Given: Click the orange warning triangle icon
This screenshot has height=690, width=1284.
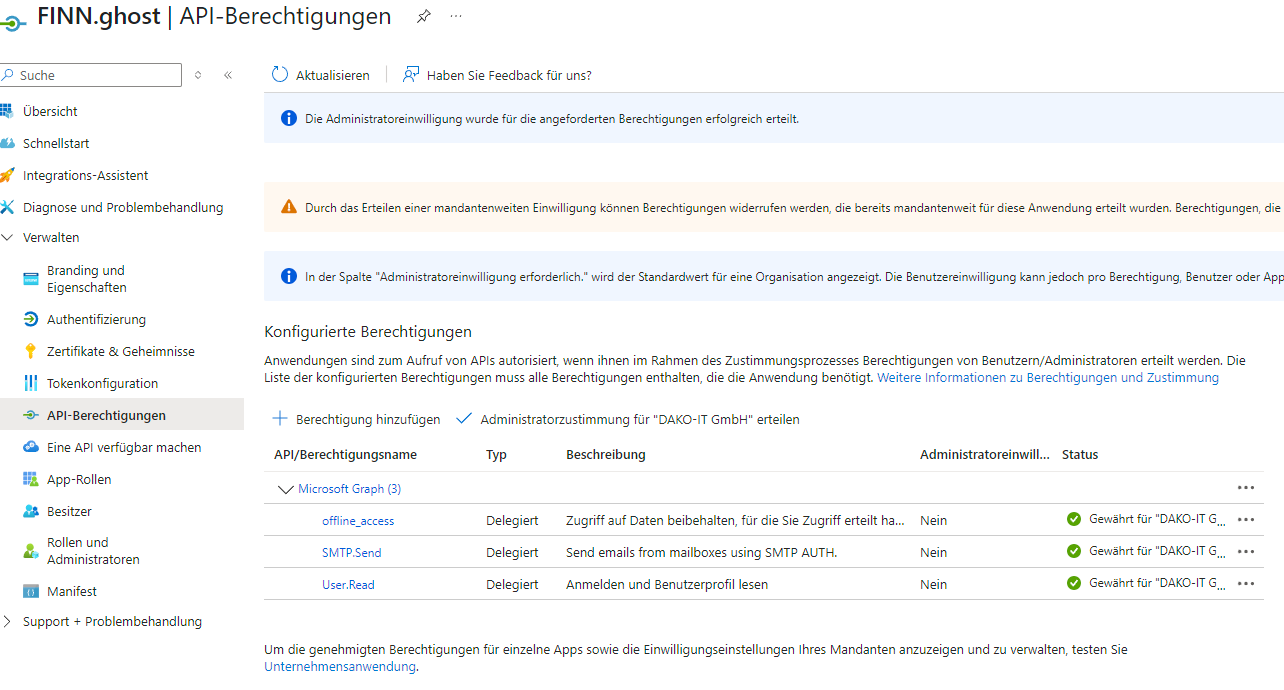Looking at the screenshot, I should [289, 207].
